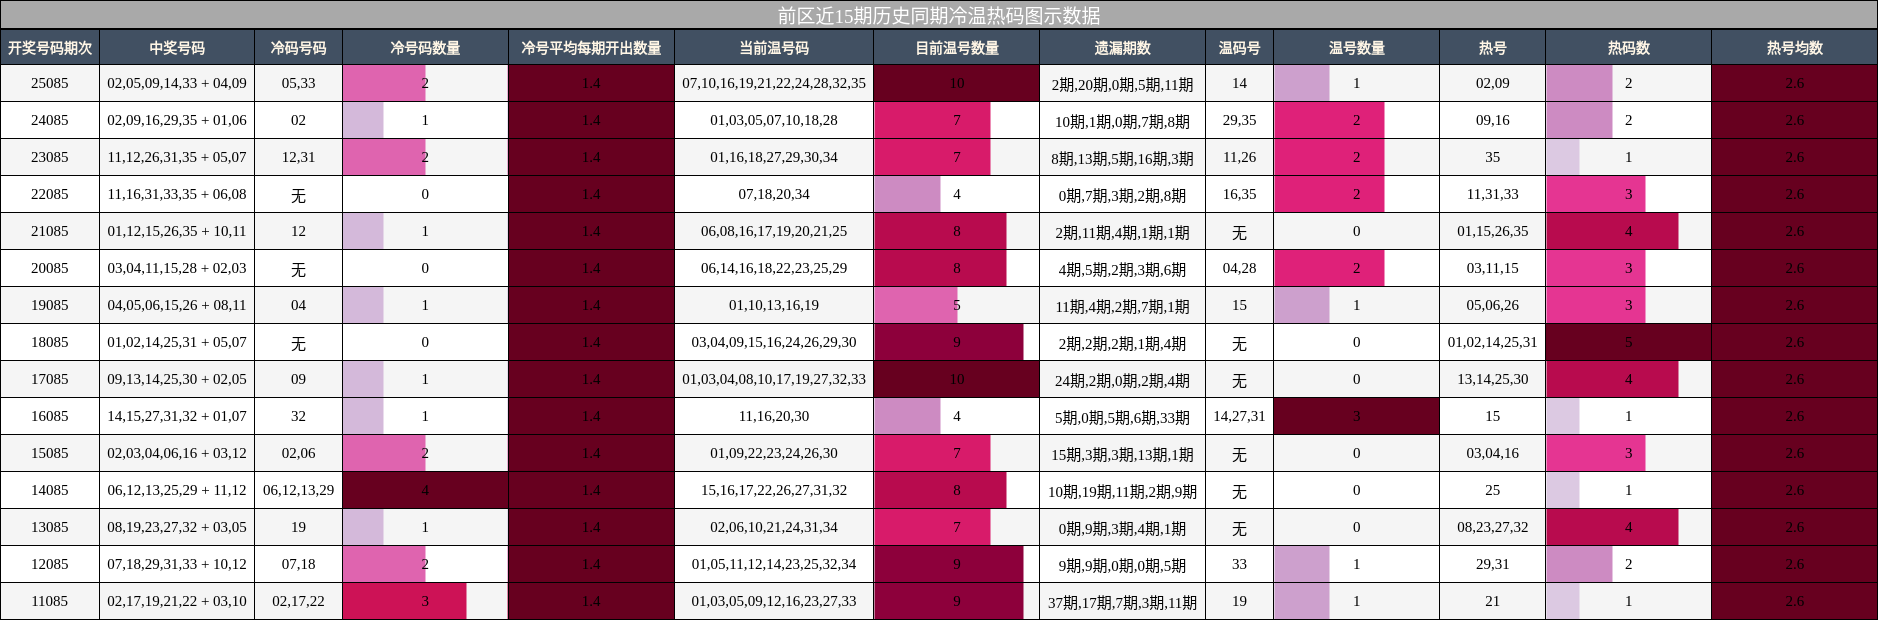Click warm numbers cell 11,16,20,30
Image resolution: width=1878 pixels, height=620 pixels.
(x=774, y=416)
